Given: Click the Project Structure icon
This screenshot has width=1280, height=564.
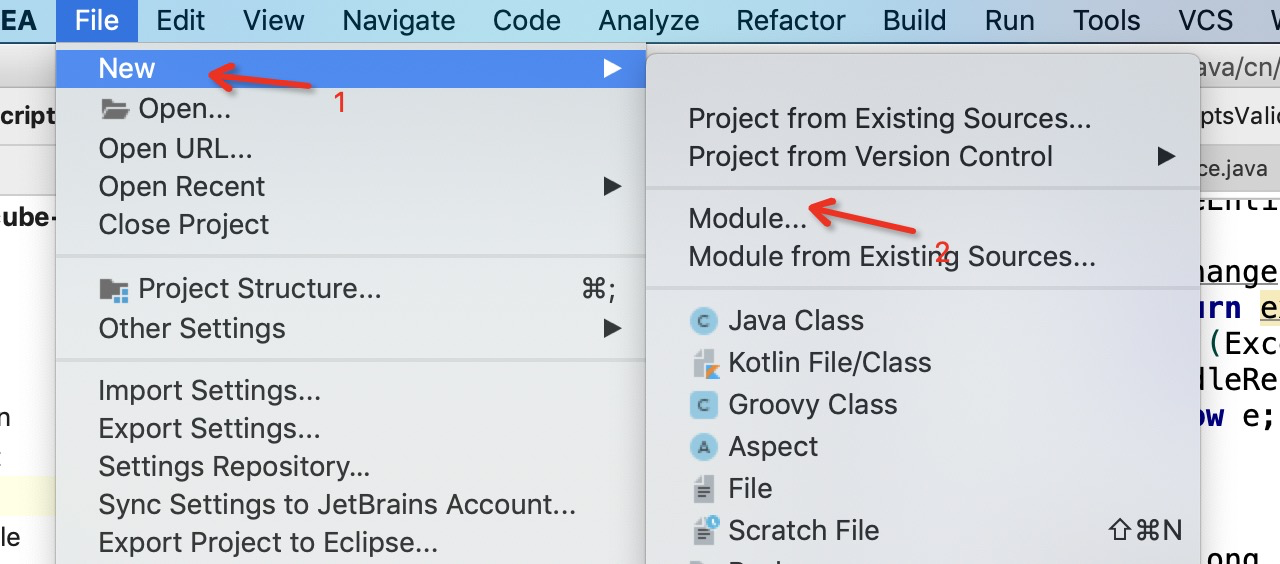Looking at the screenshot, I should click(x=115, y=290).
